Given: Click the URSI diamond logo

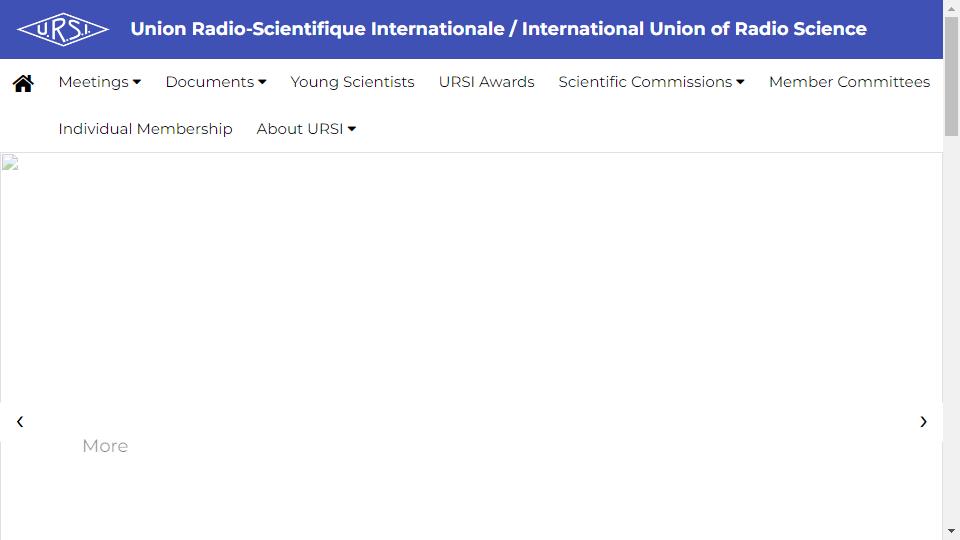Looking at the screenshot, I should pyautogui.click(x=63, y=29).
